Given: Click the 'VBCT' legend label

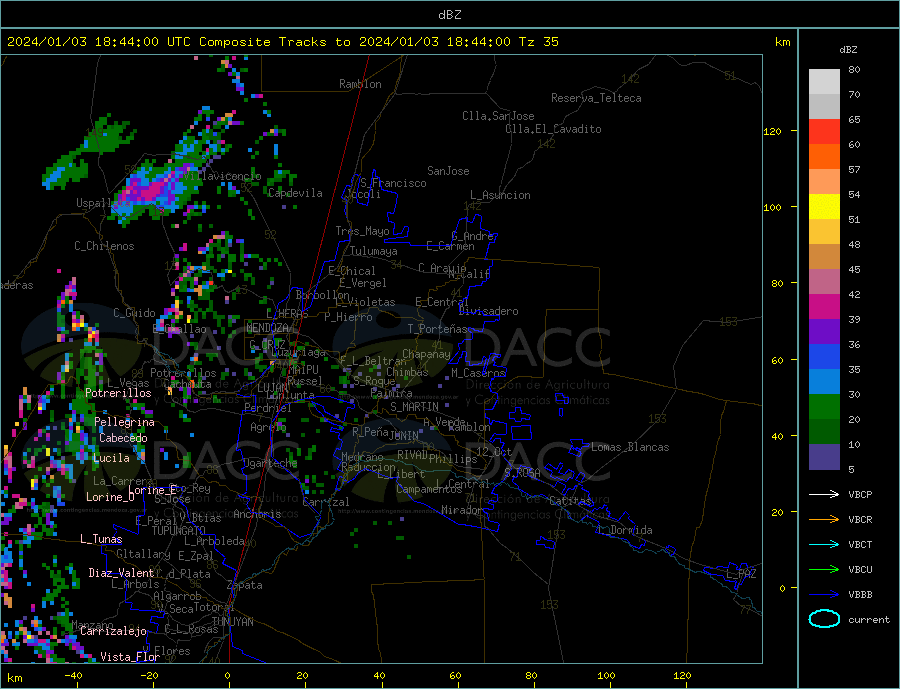Looking at the screenshot, I should [x=860, y=544].
